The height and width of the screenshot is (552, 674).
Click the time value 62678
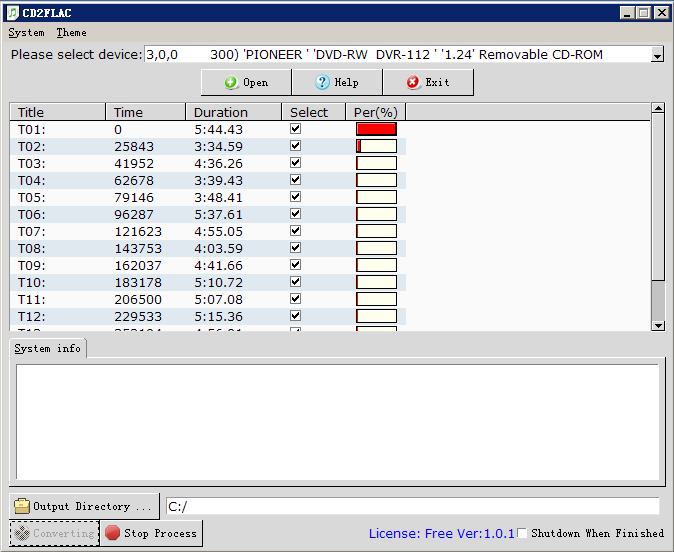click(x=134, y=180)
